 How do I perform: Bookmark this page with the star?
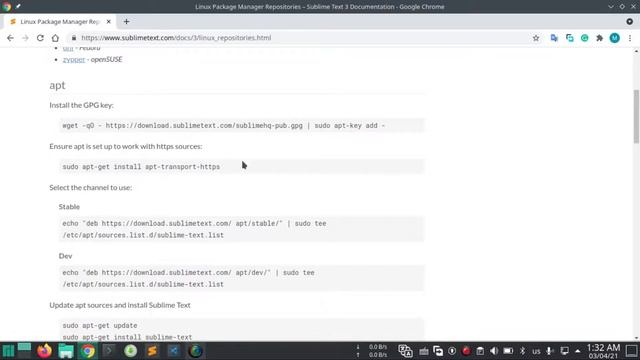(x=536, y=38)
